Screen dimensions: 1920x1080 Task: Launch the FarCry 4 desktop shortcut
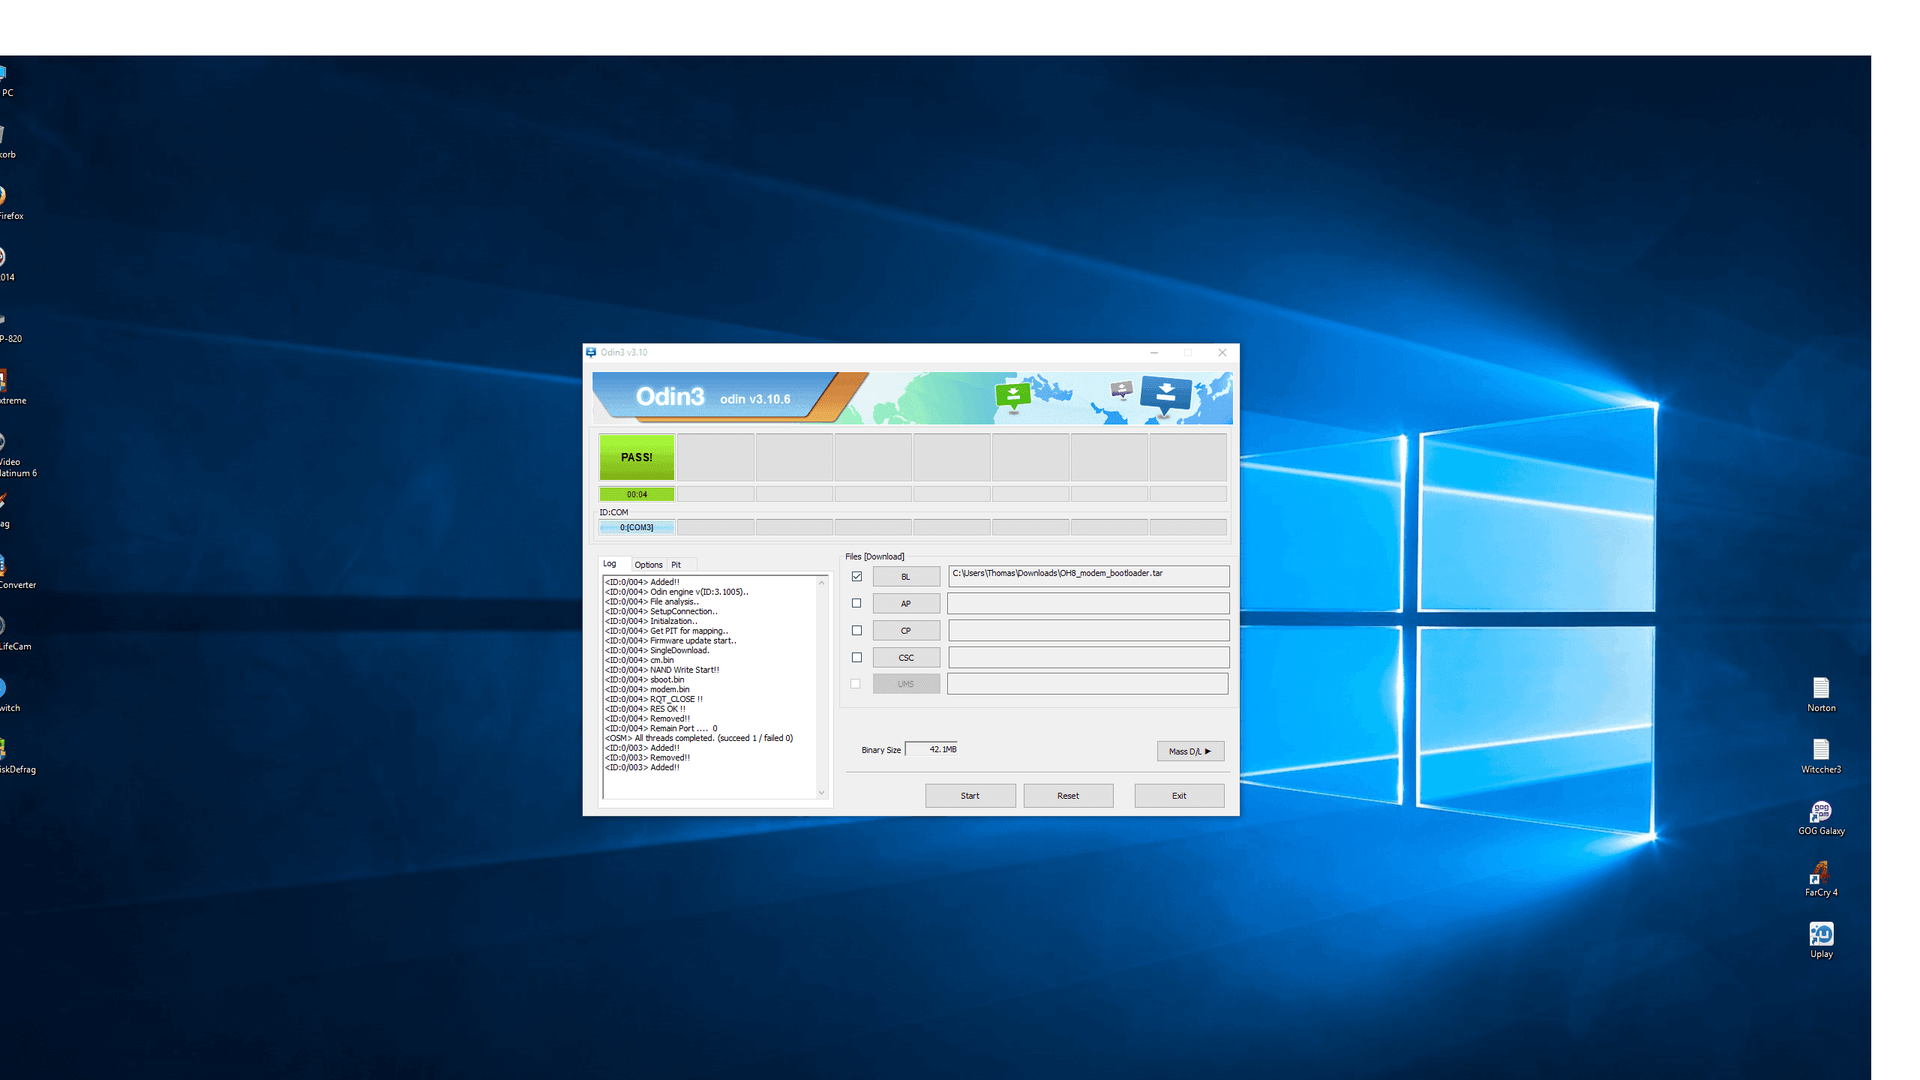pos(1820,879)
